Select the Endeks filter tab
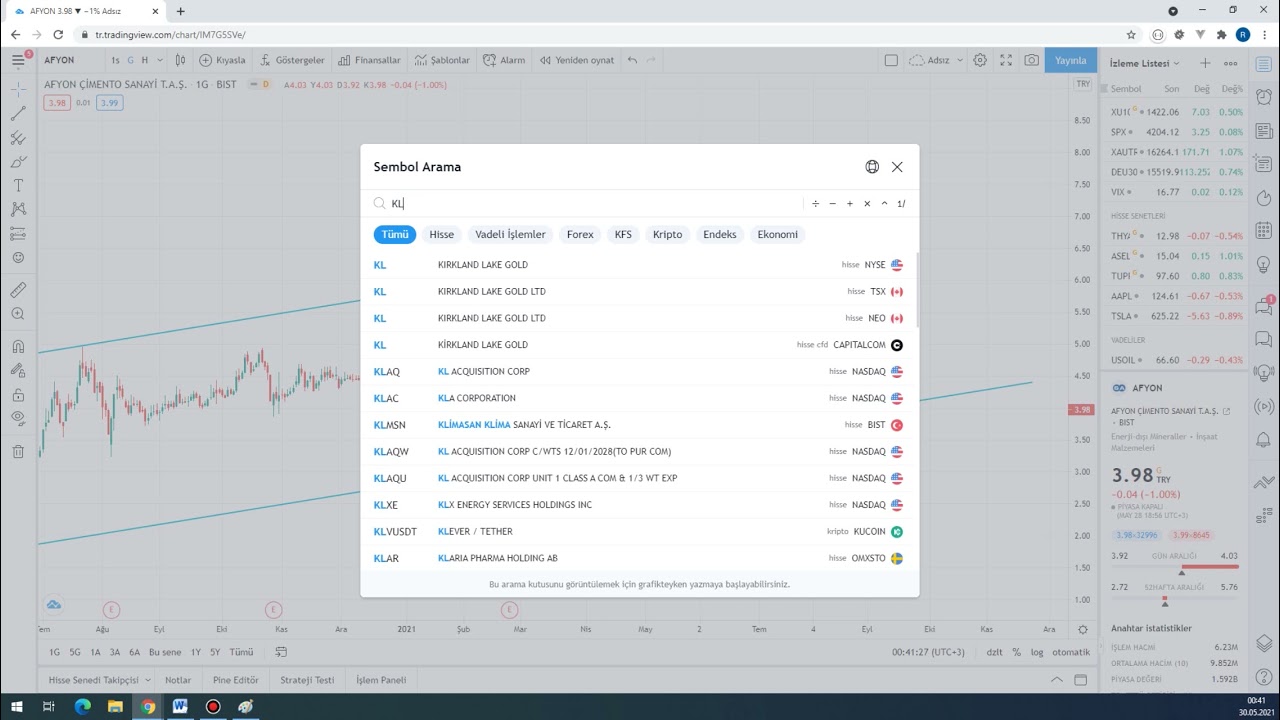Screen dimensions: 1280x720 (719, 234)
